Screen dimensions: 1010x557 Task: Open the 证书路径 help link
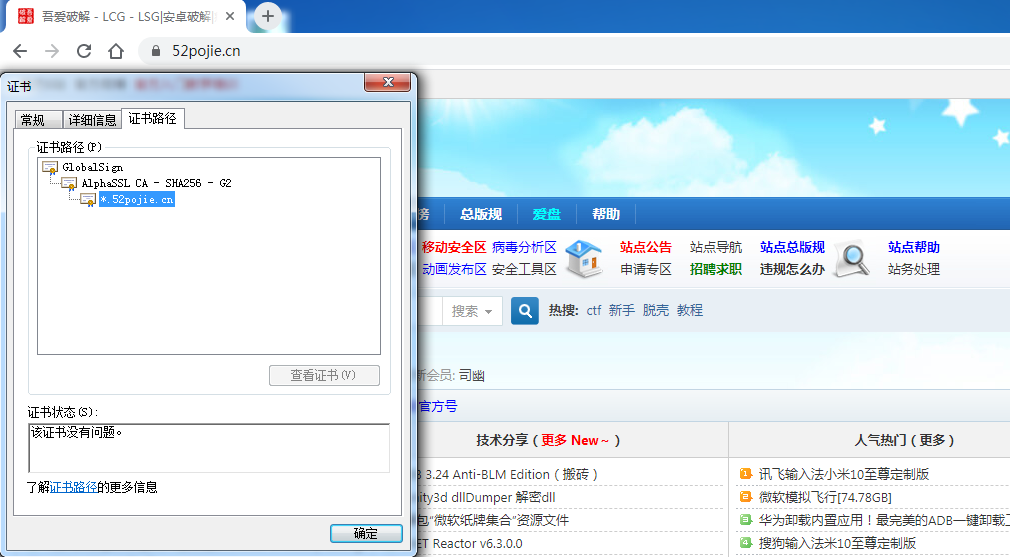[74, 488]
